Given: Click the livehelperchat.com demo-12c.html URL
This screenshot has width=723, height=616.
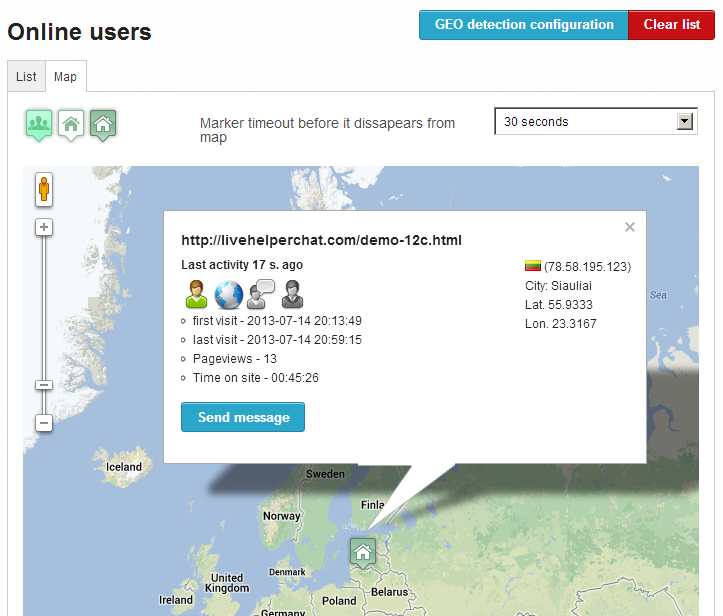Looking at the screenshot, I should [x=321, y=240].
